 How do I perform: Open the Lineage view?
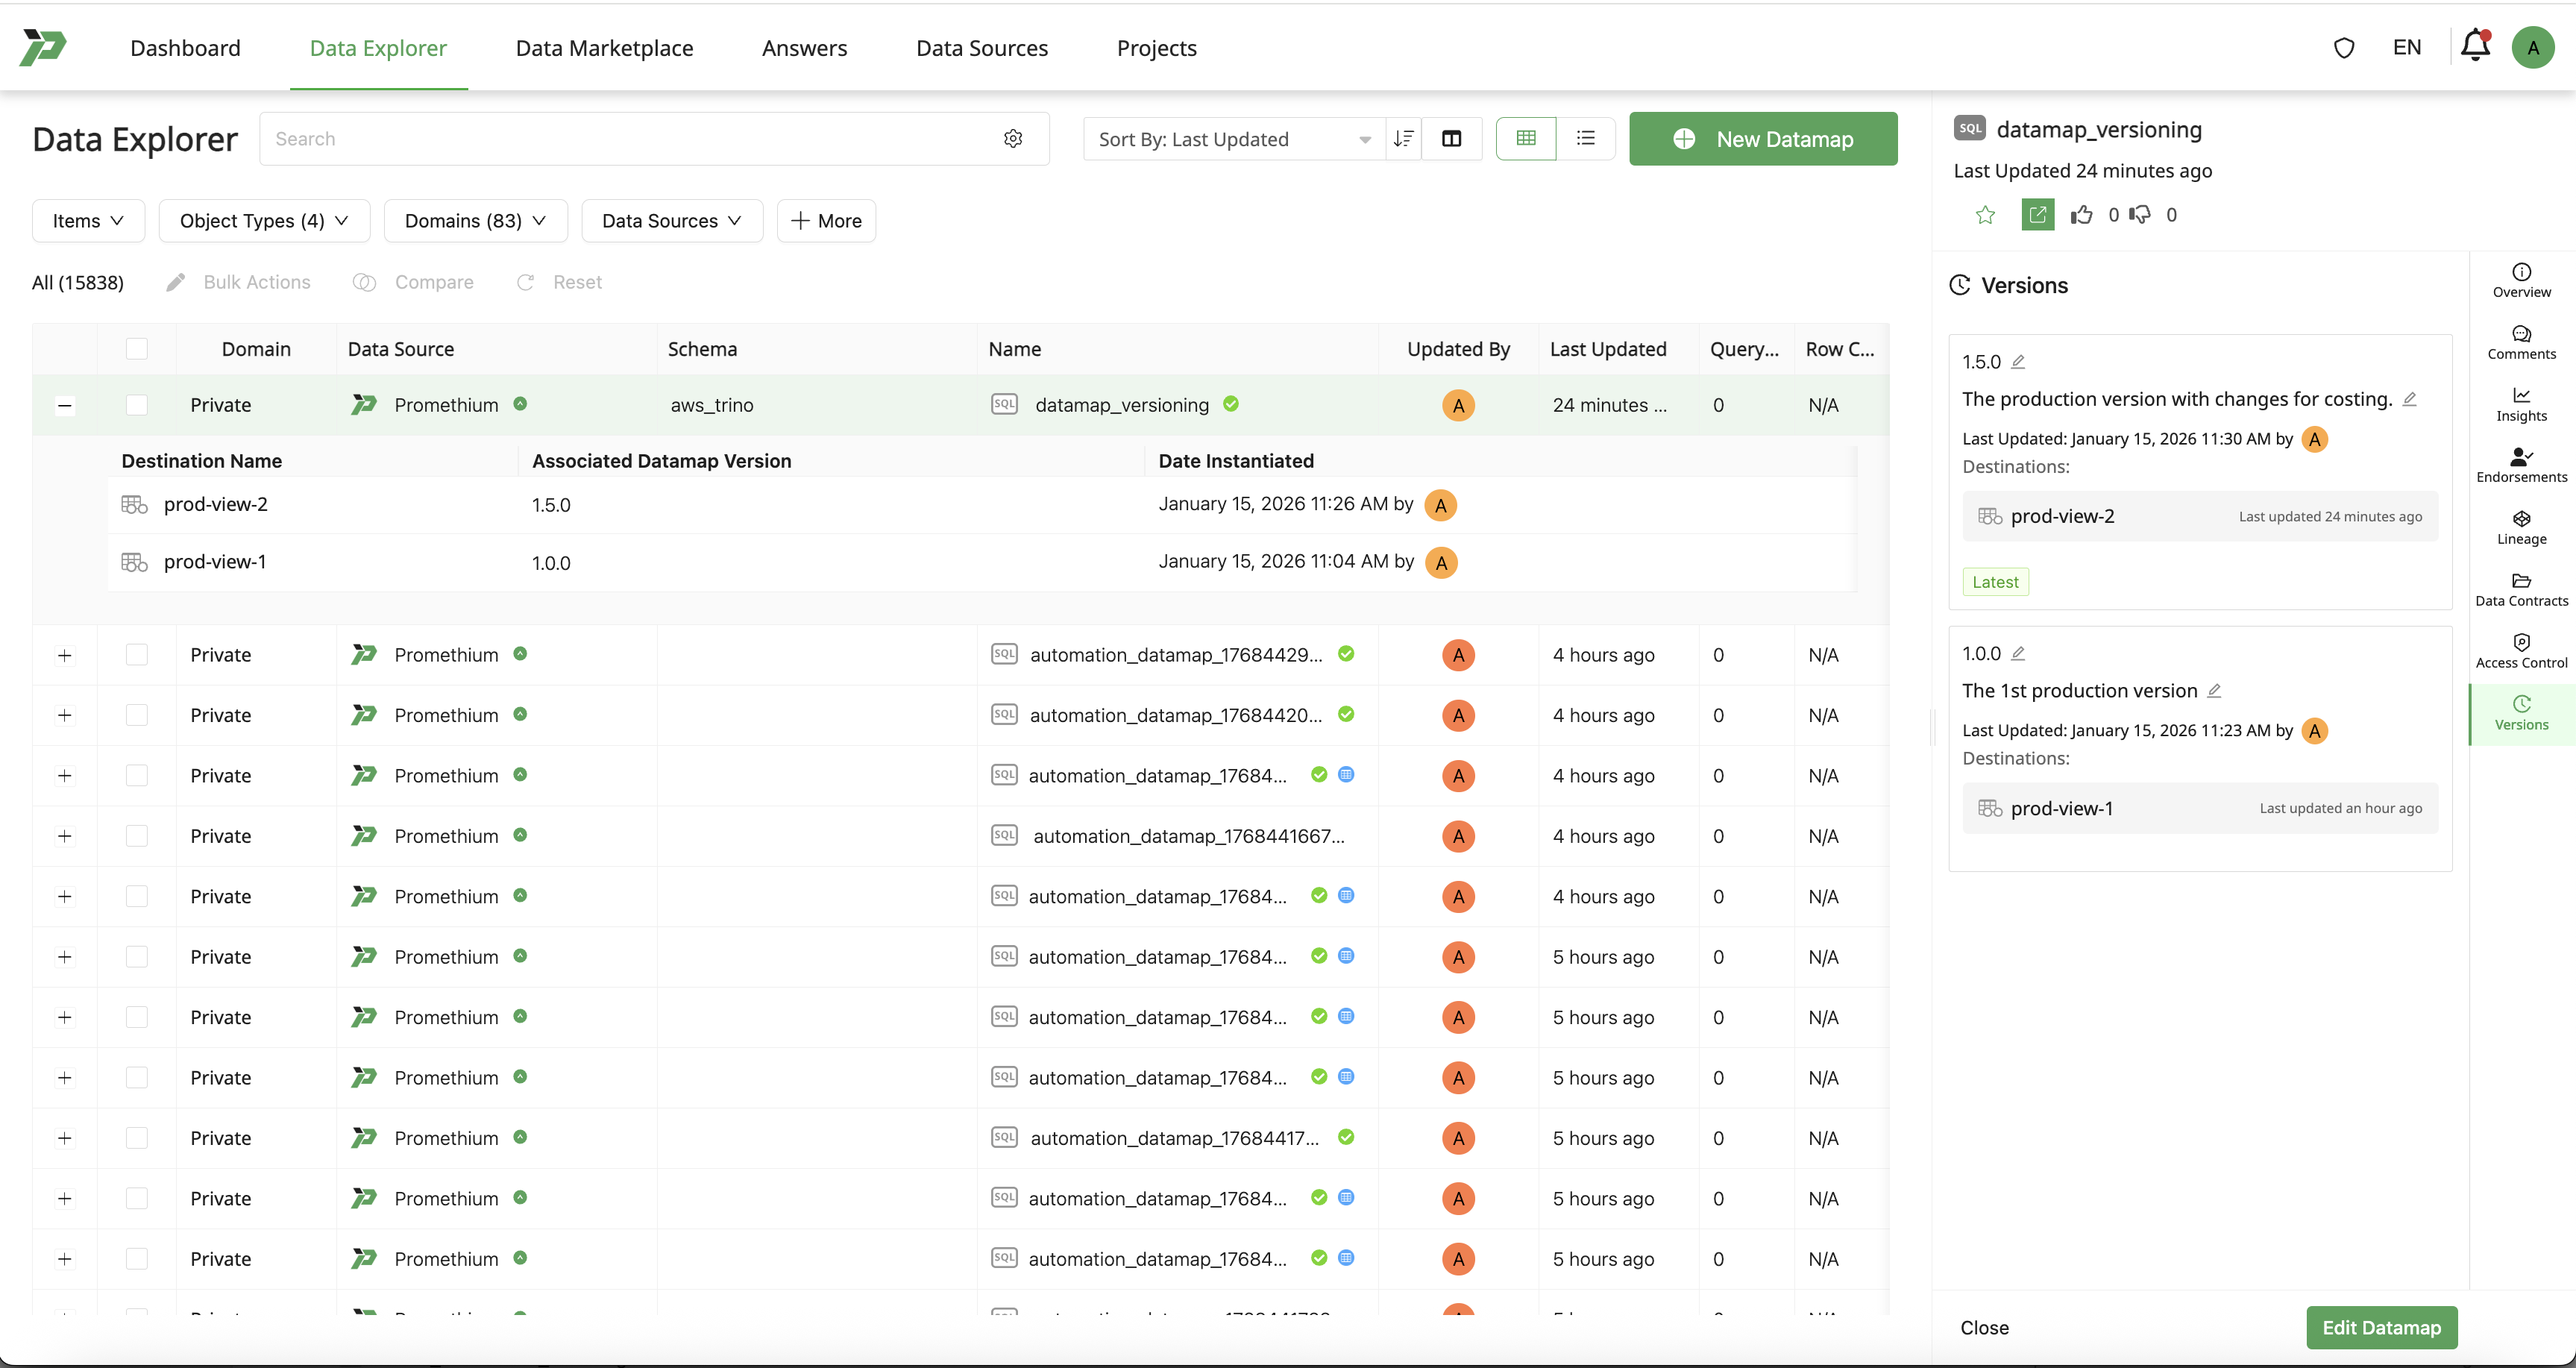[2521, 527]
